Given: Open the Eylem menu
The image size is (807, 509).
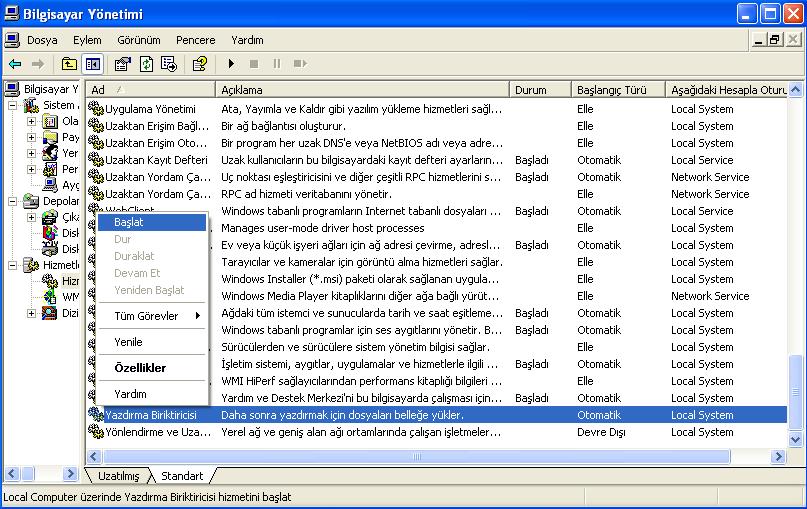Looking at the screenshot, I should click(87, 40).
